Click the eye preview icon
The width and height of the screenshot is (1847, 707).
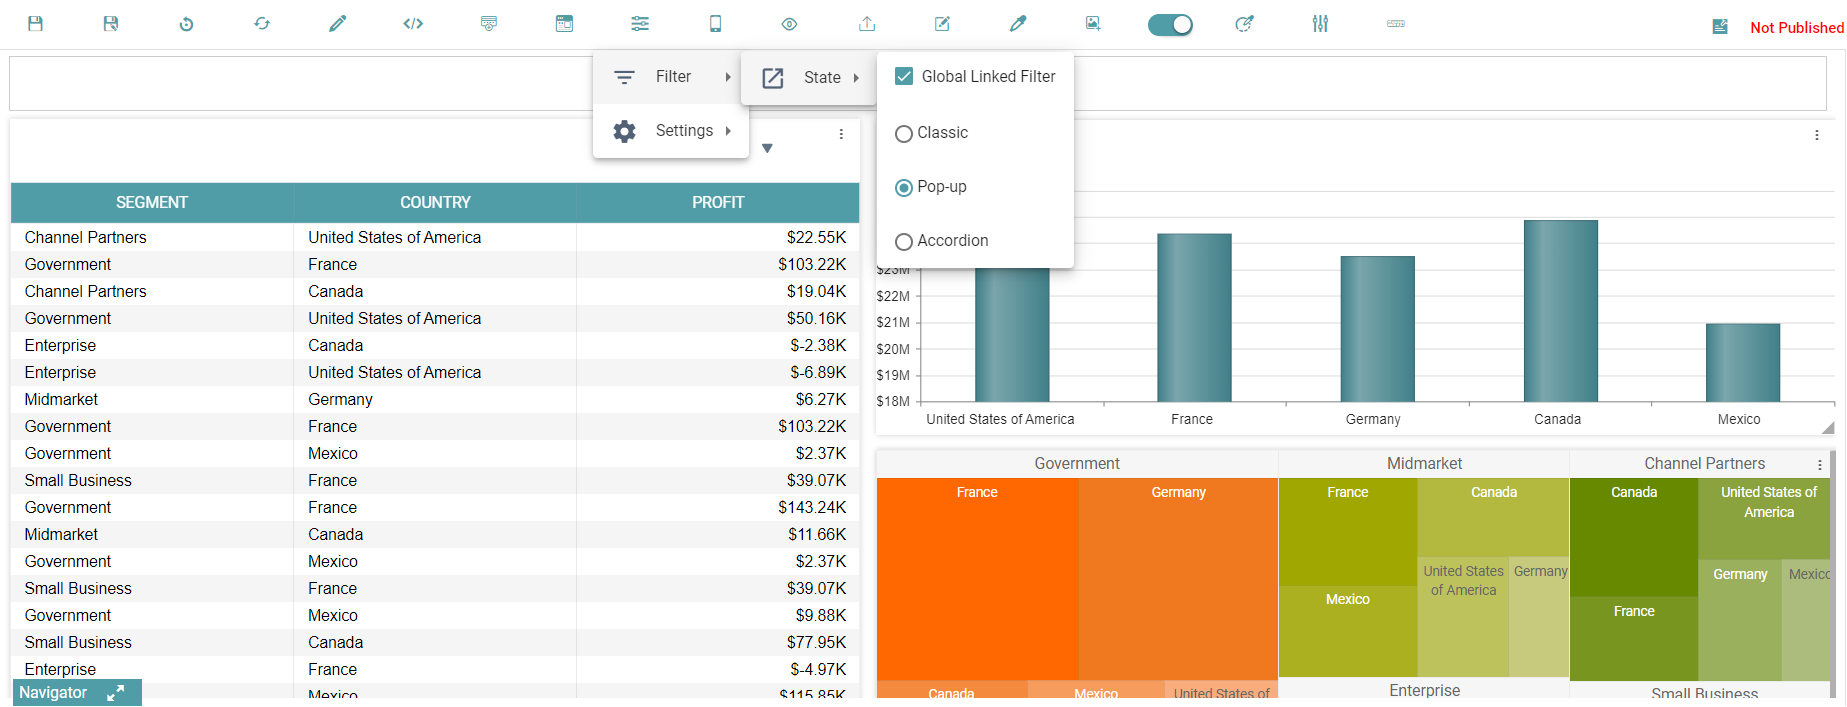(x=789, y=24)
